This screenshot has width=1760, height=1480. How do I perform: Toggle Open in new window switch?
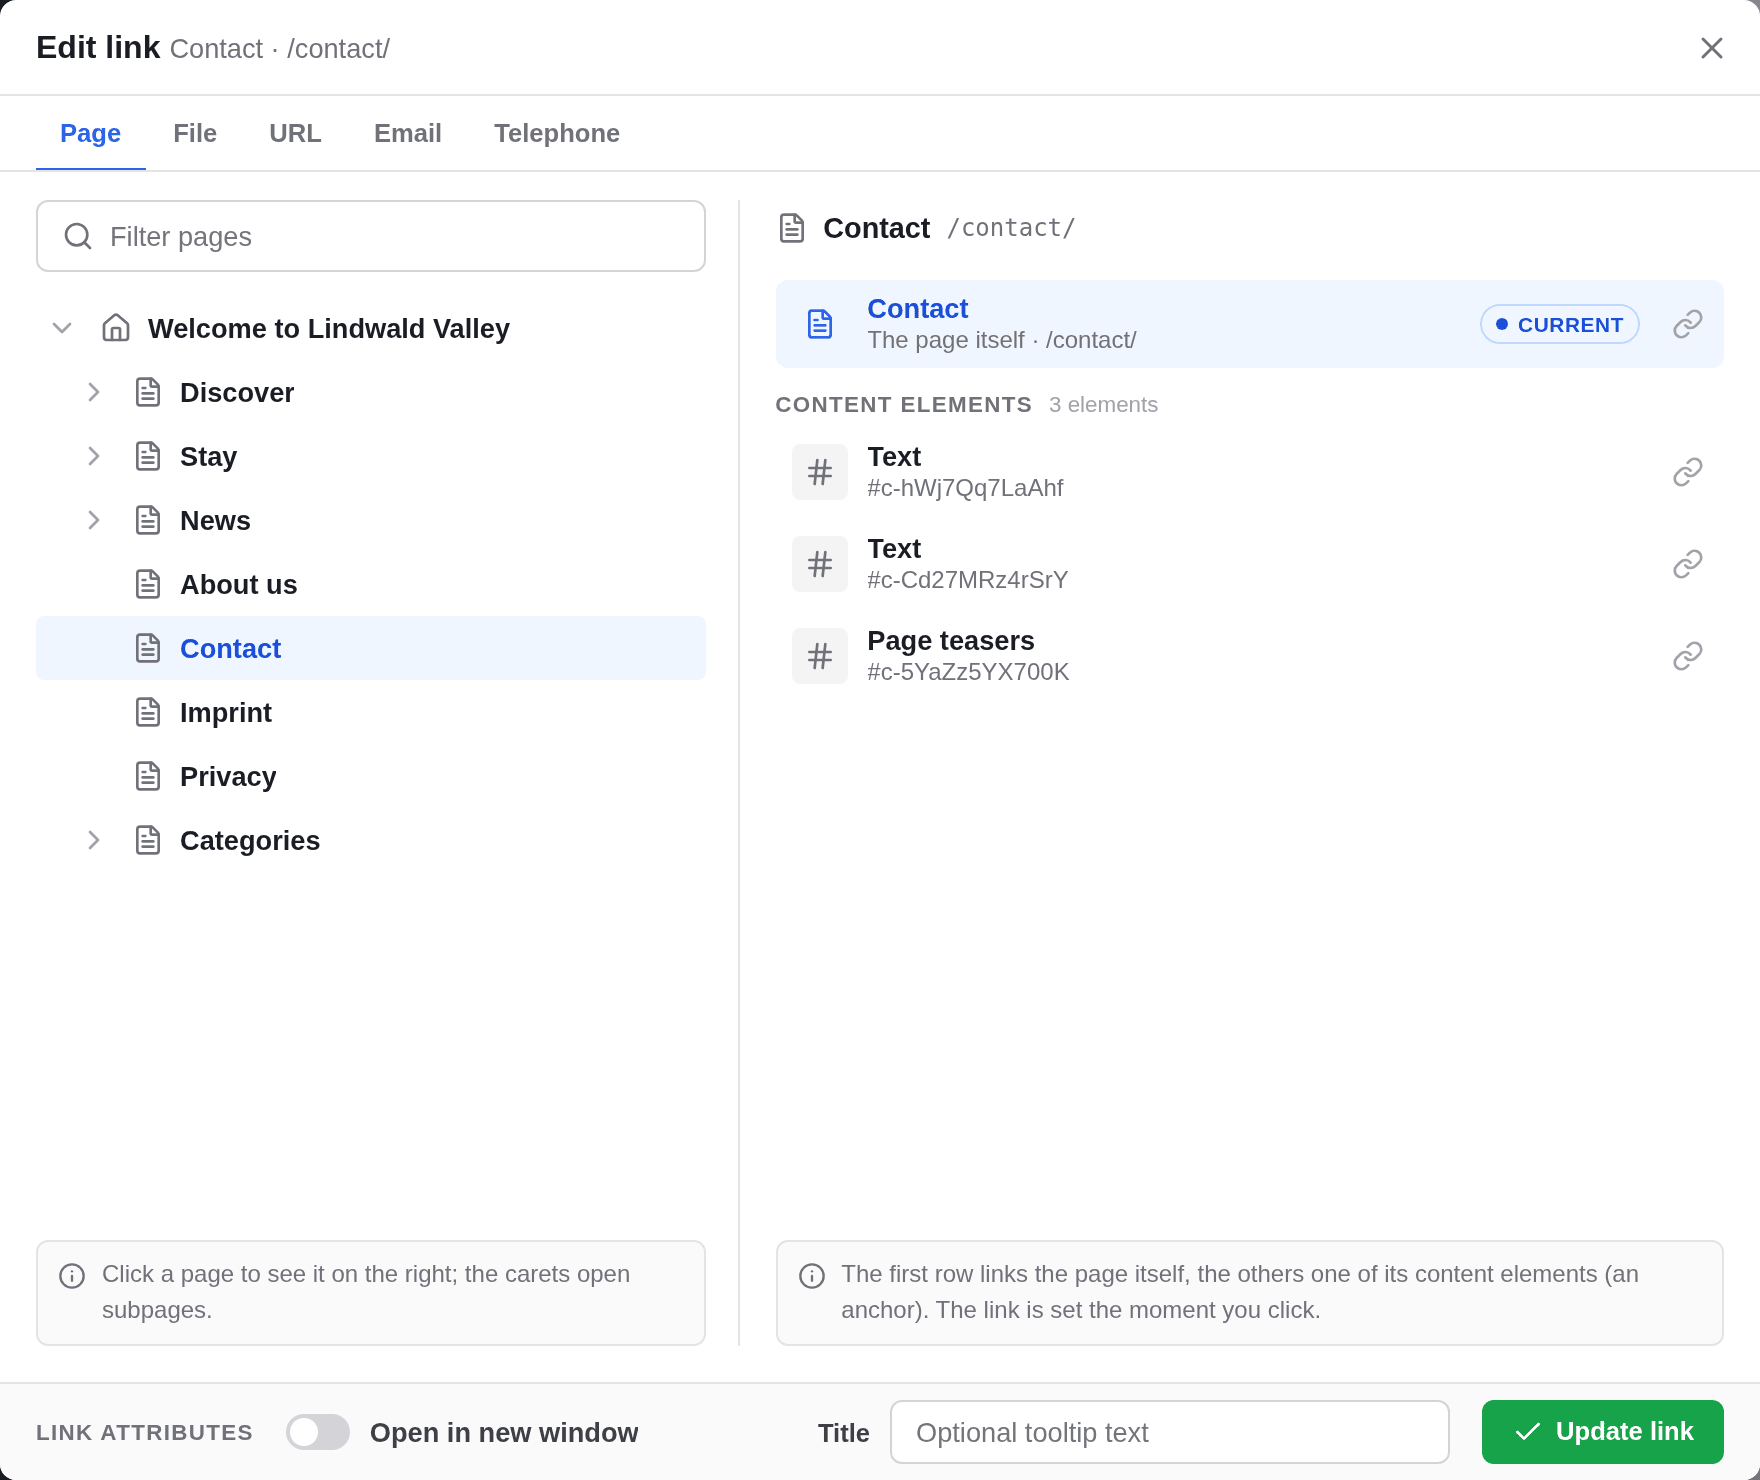point(318,1432)
